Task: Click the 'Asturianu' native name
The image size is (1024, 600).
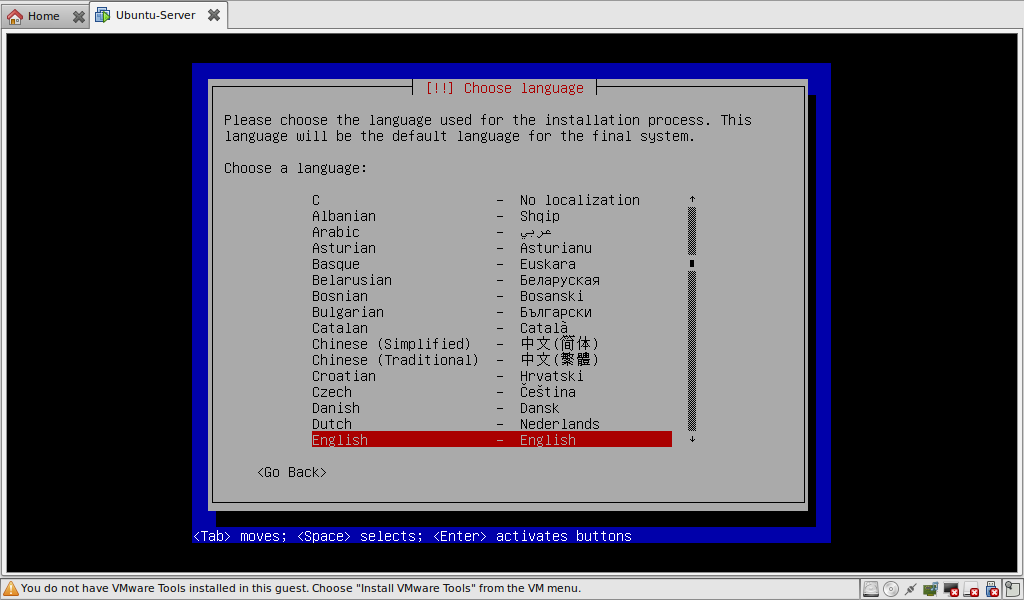Action: click(556, 248)
